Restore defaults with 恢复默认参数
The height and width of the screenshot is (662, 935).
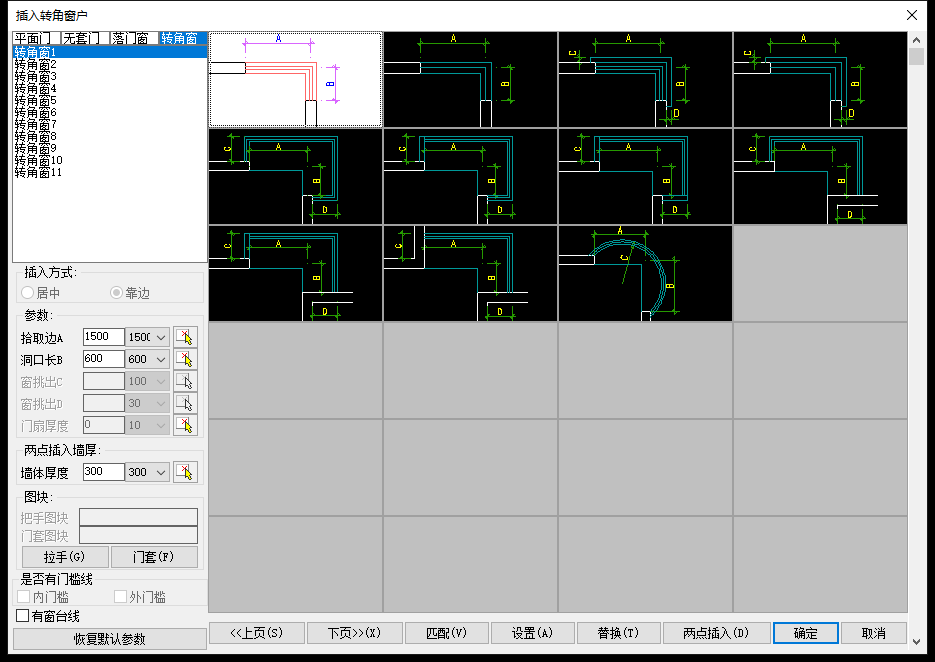click(110, 639)
